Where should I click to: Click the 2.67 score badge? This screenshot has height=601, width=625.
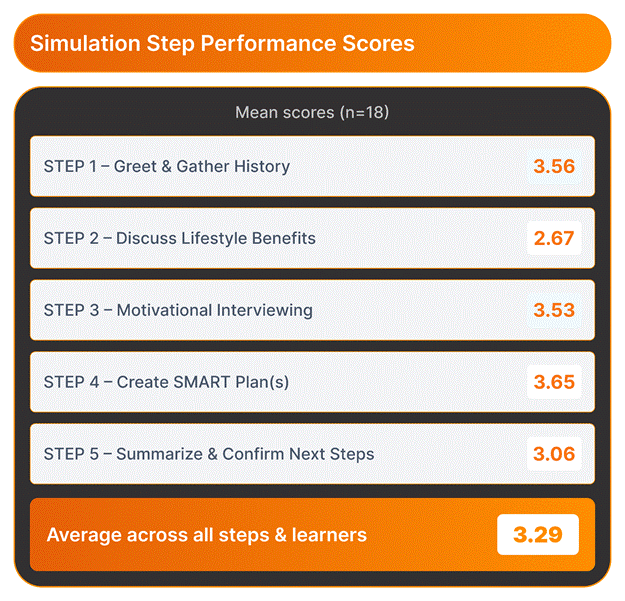[554, 238]
